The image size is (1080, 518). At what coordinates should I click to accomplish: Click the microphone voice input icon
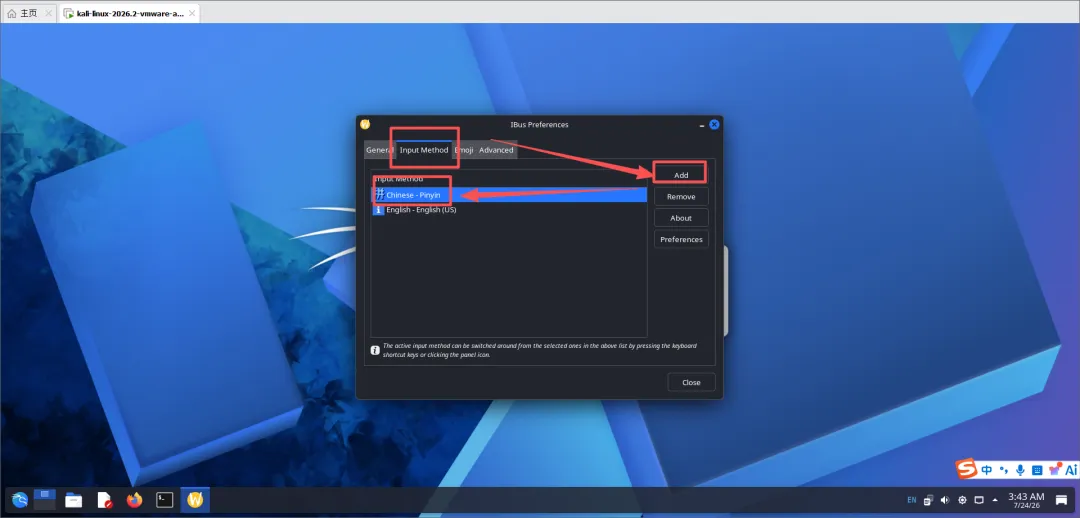tap(1021, 470)
